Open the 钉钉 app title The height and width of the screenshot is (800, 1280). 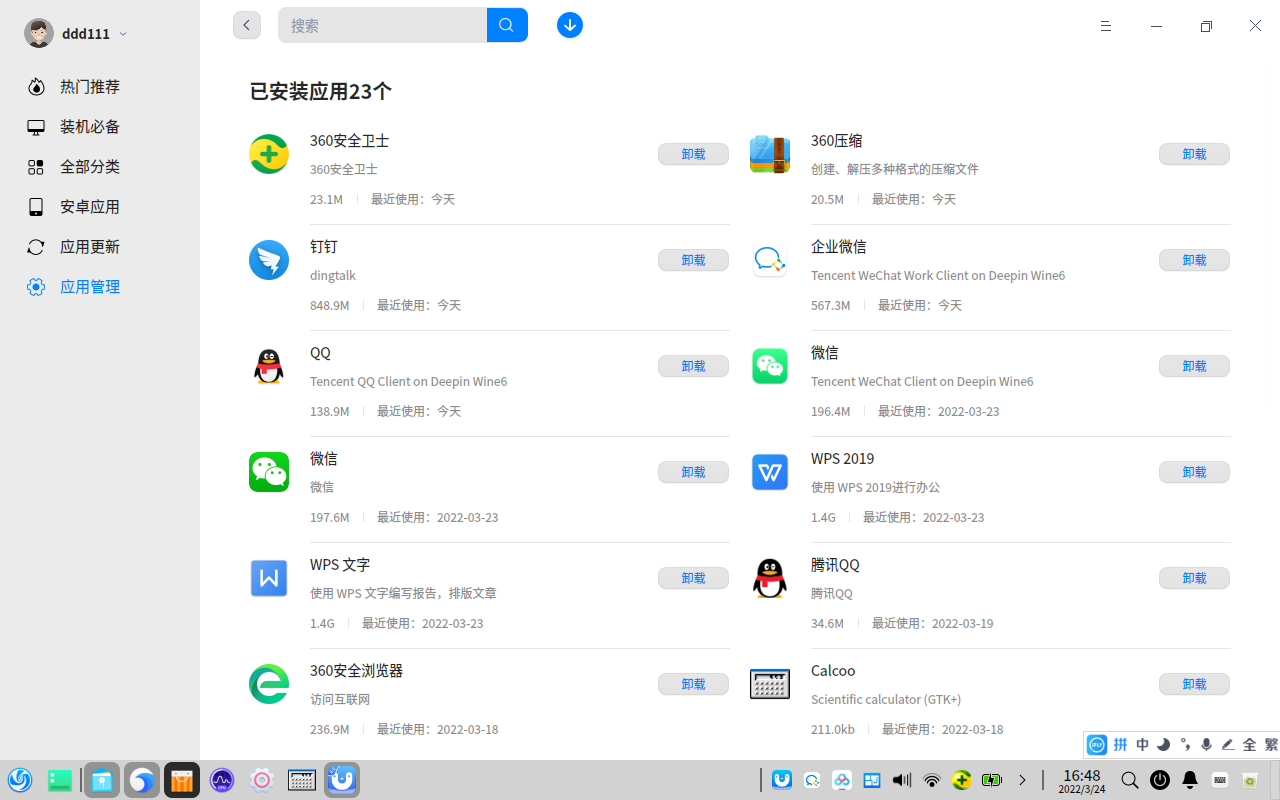coord(324,247)
